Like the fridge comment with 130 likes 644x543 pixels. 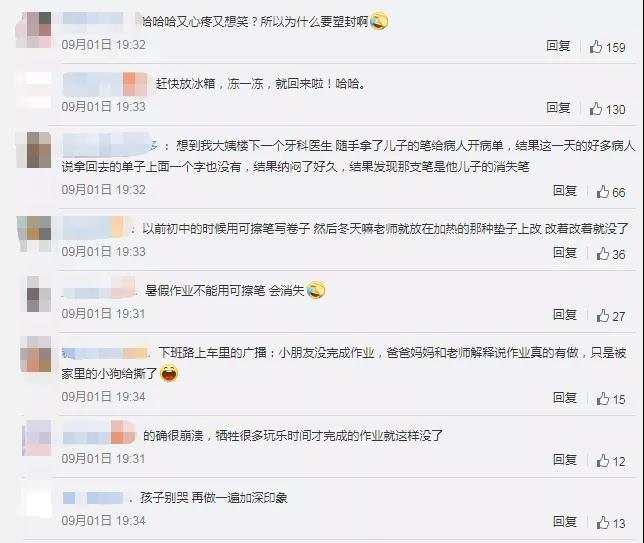coord(607,109)
